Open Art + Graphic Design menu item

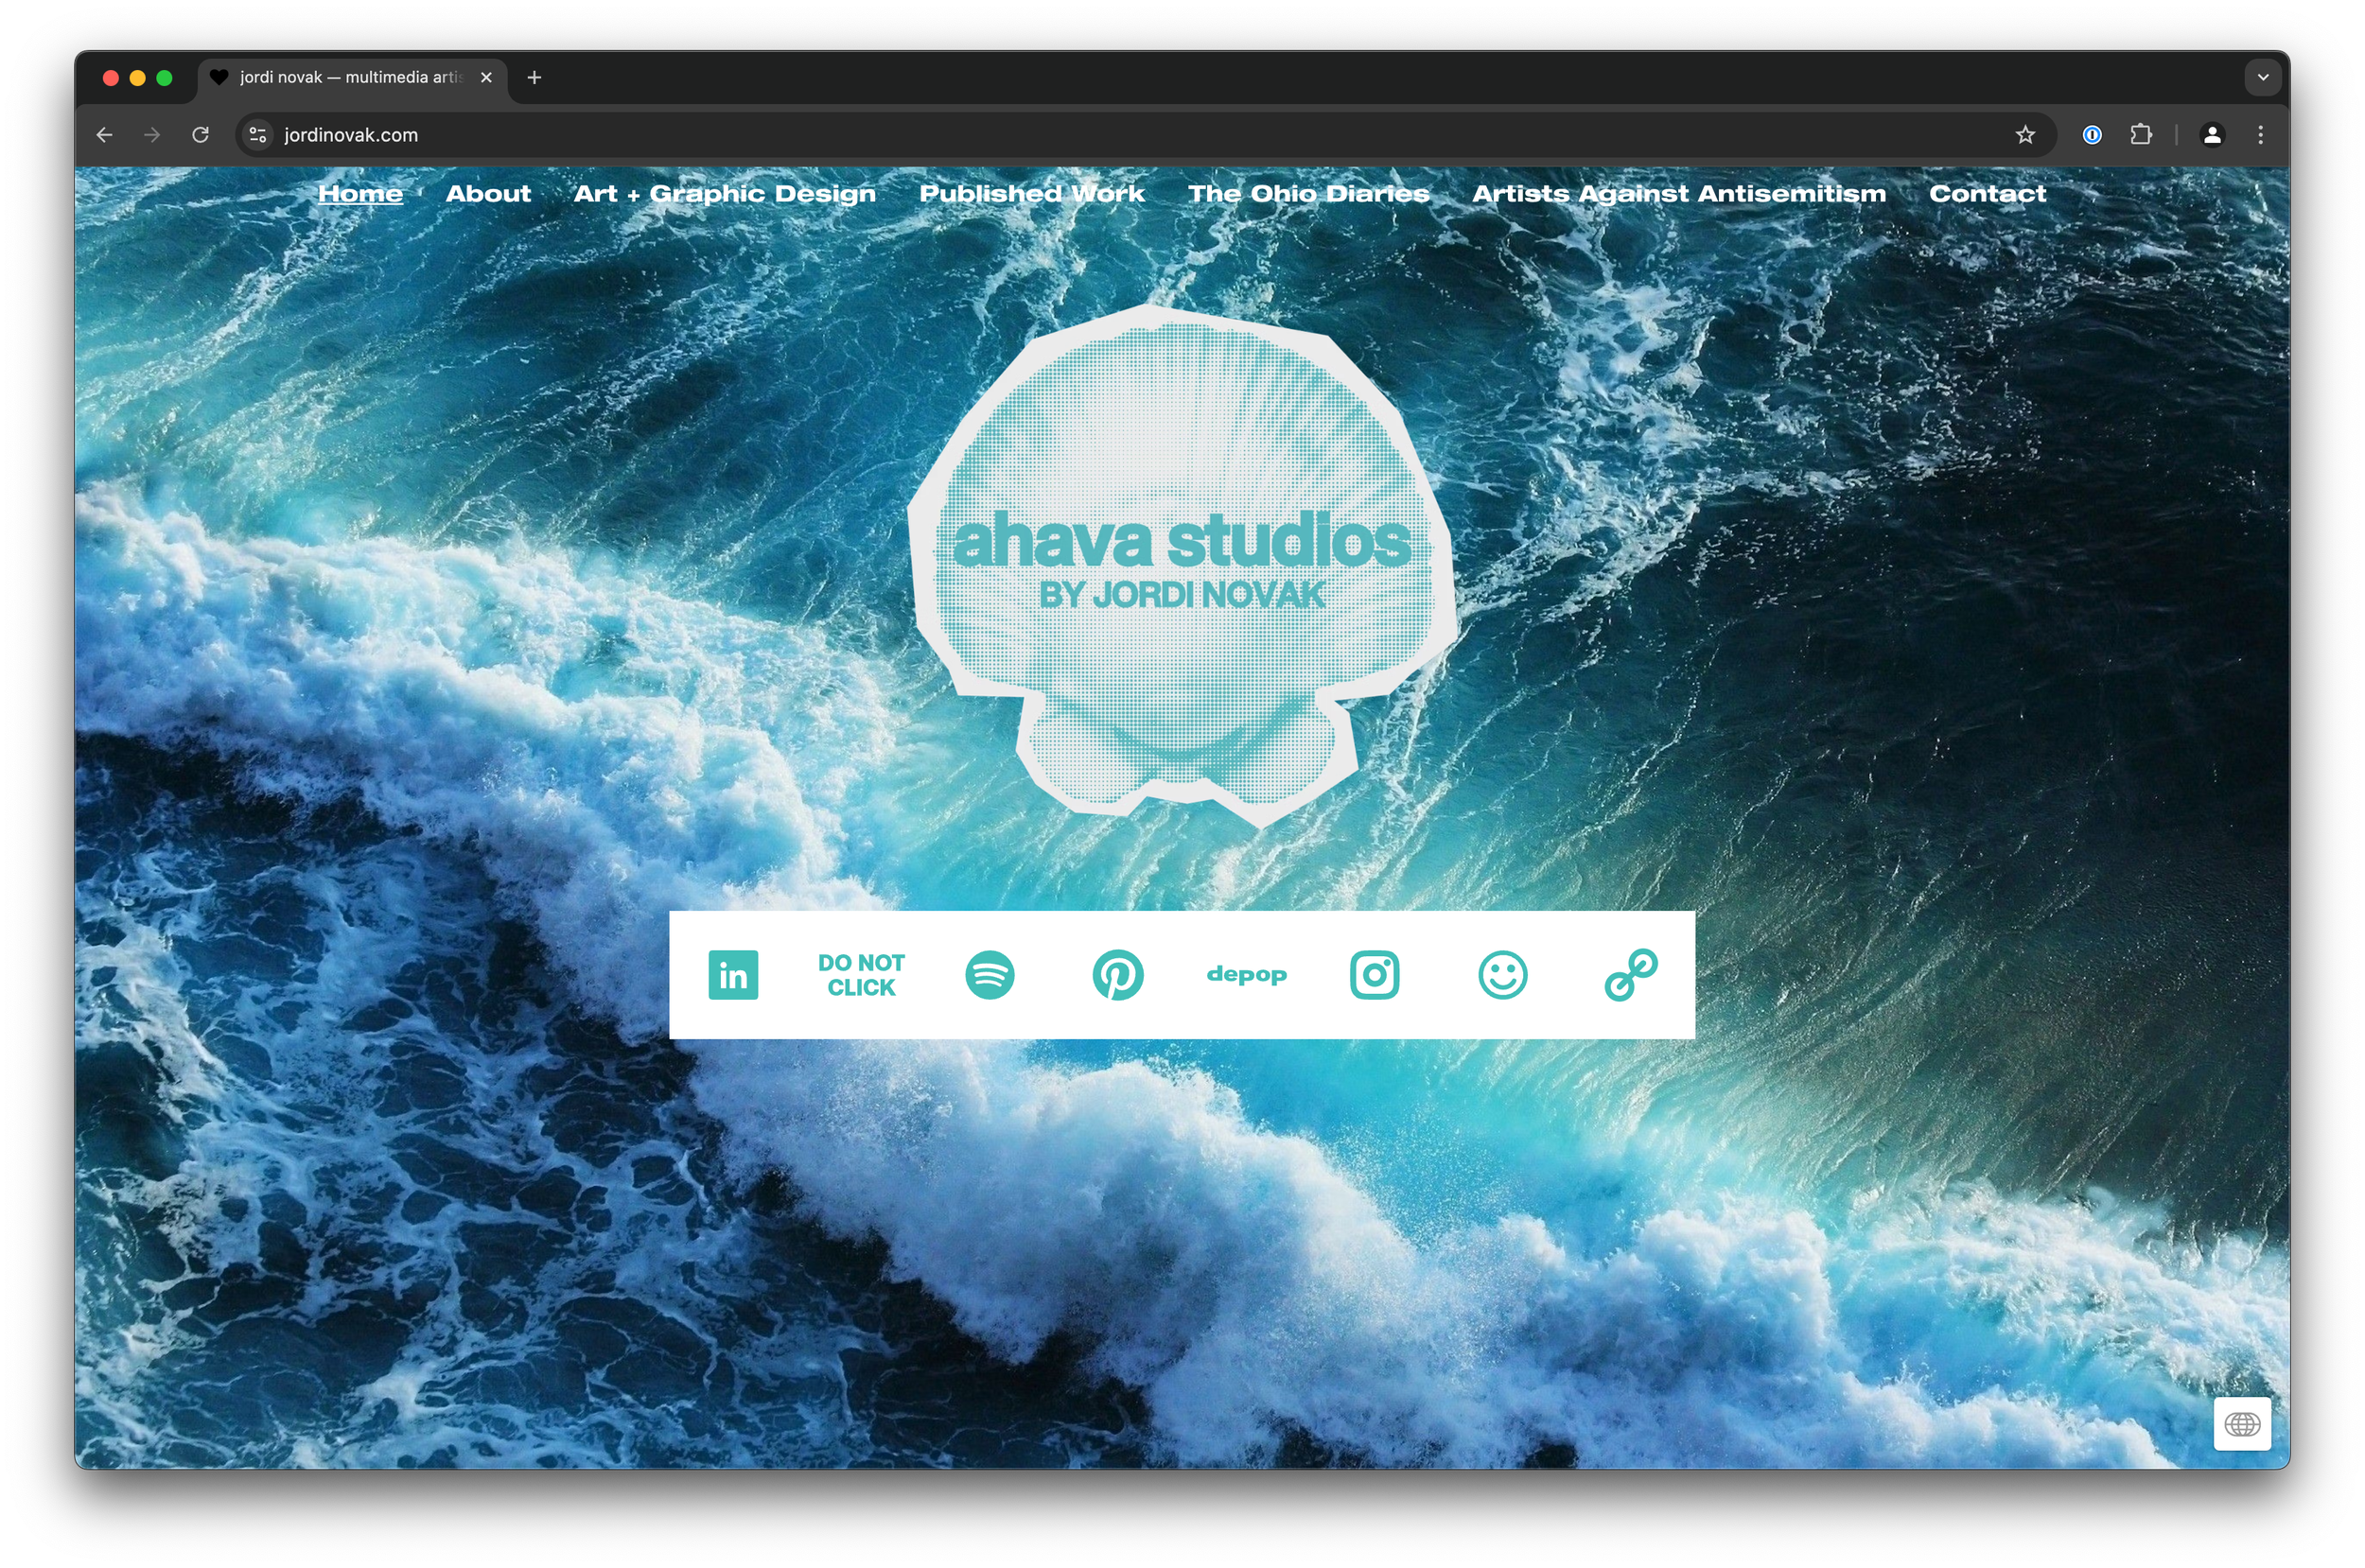point(724,194)
